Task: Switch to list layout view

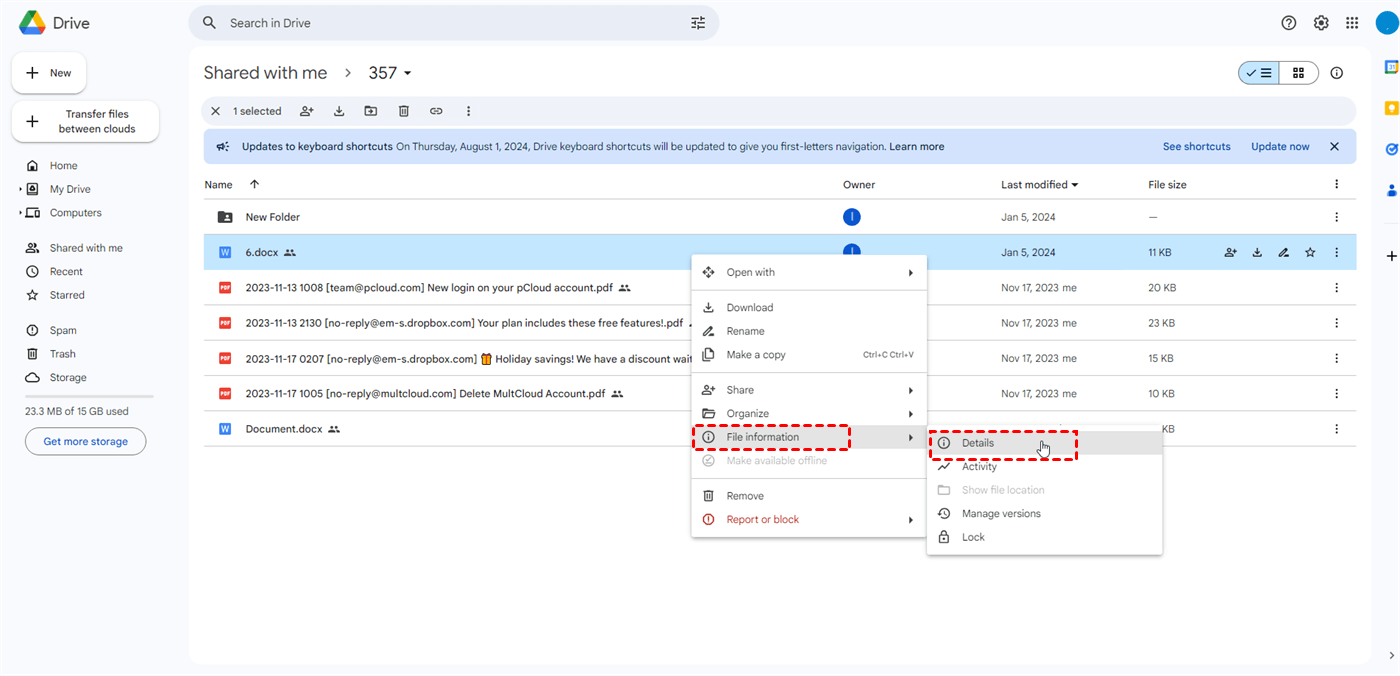Action: pos(1259,73)
